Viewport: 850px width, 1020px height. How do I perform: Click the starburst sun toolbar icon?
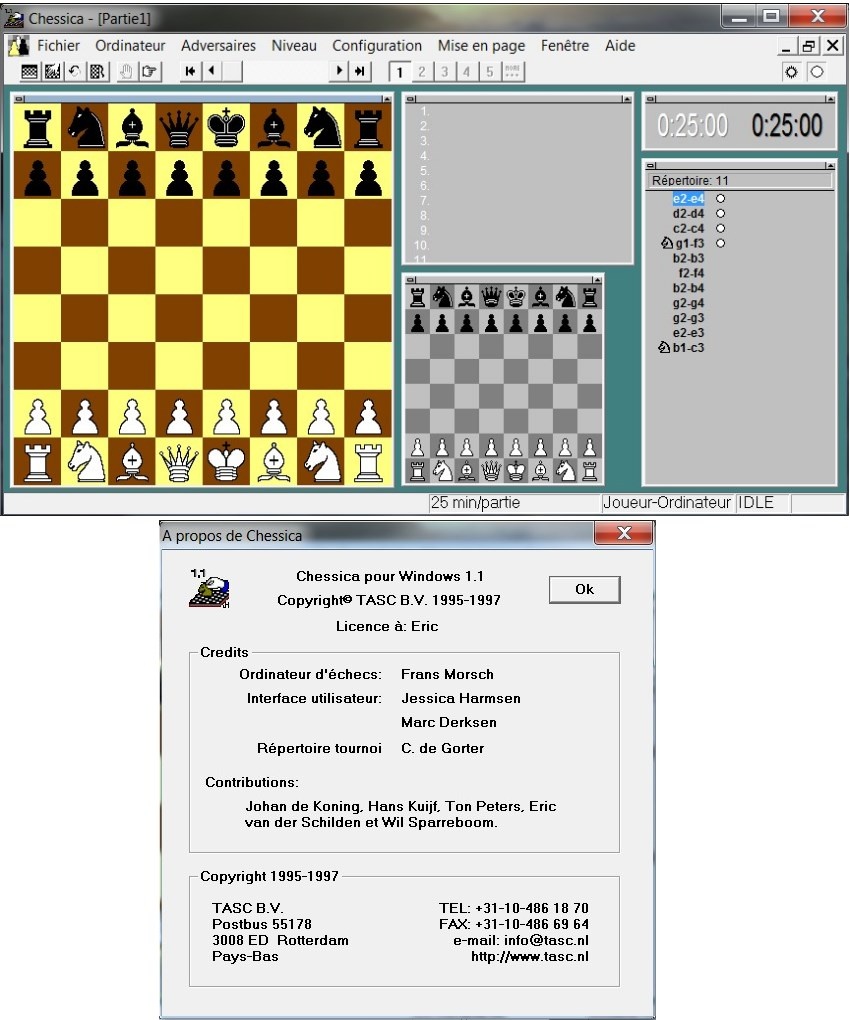coord(791,72)
